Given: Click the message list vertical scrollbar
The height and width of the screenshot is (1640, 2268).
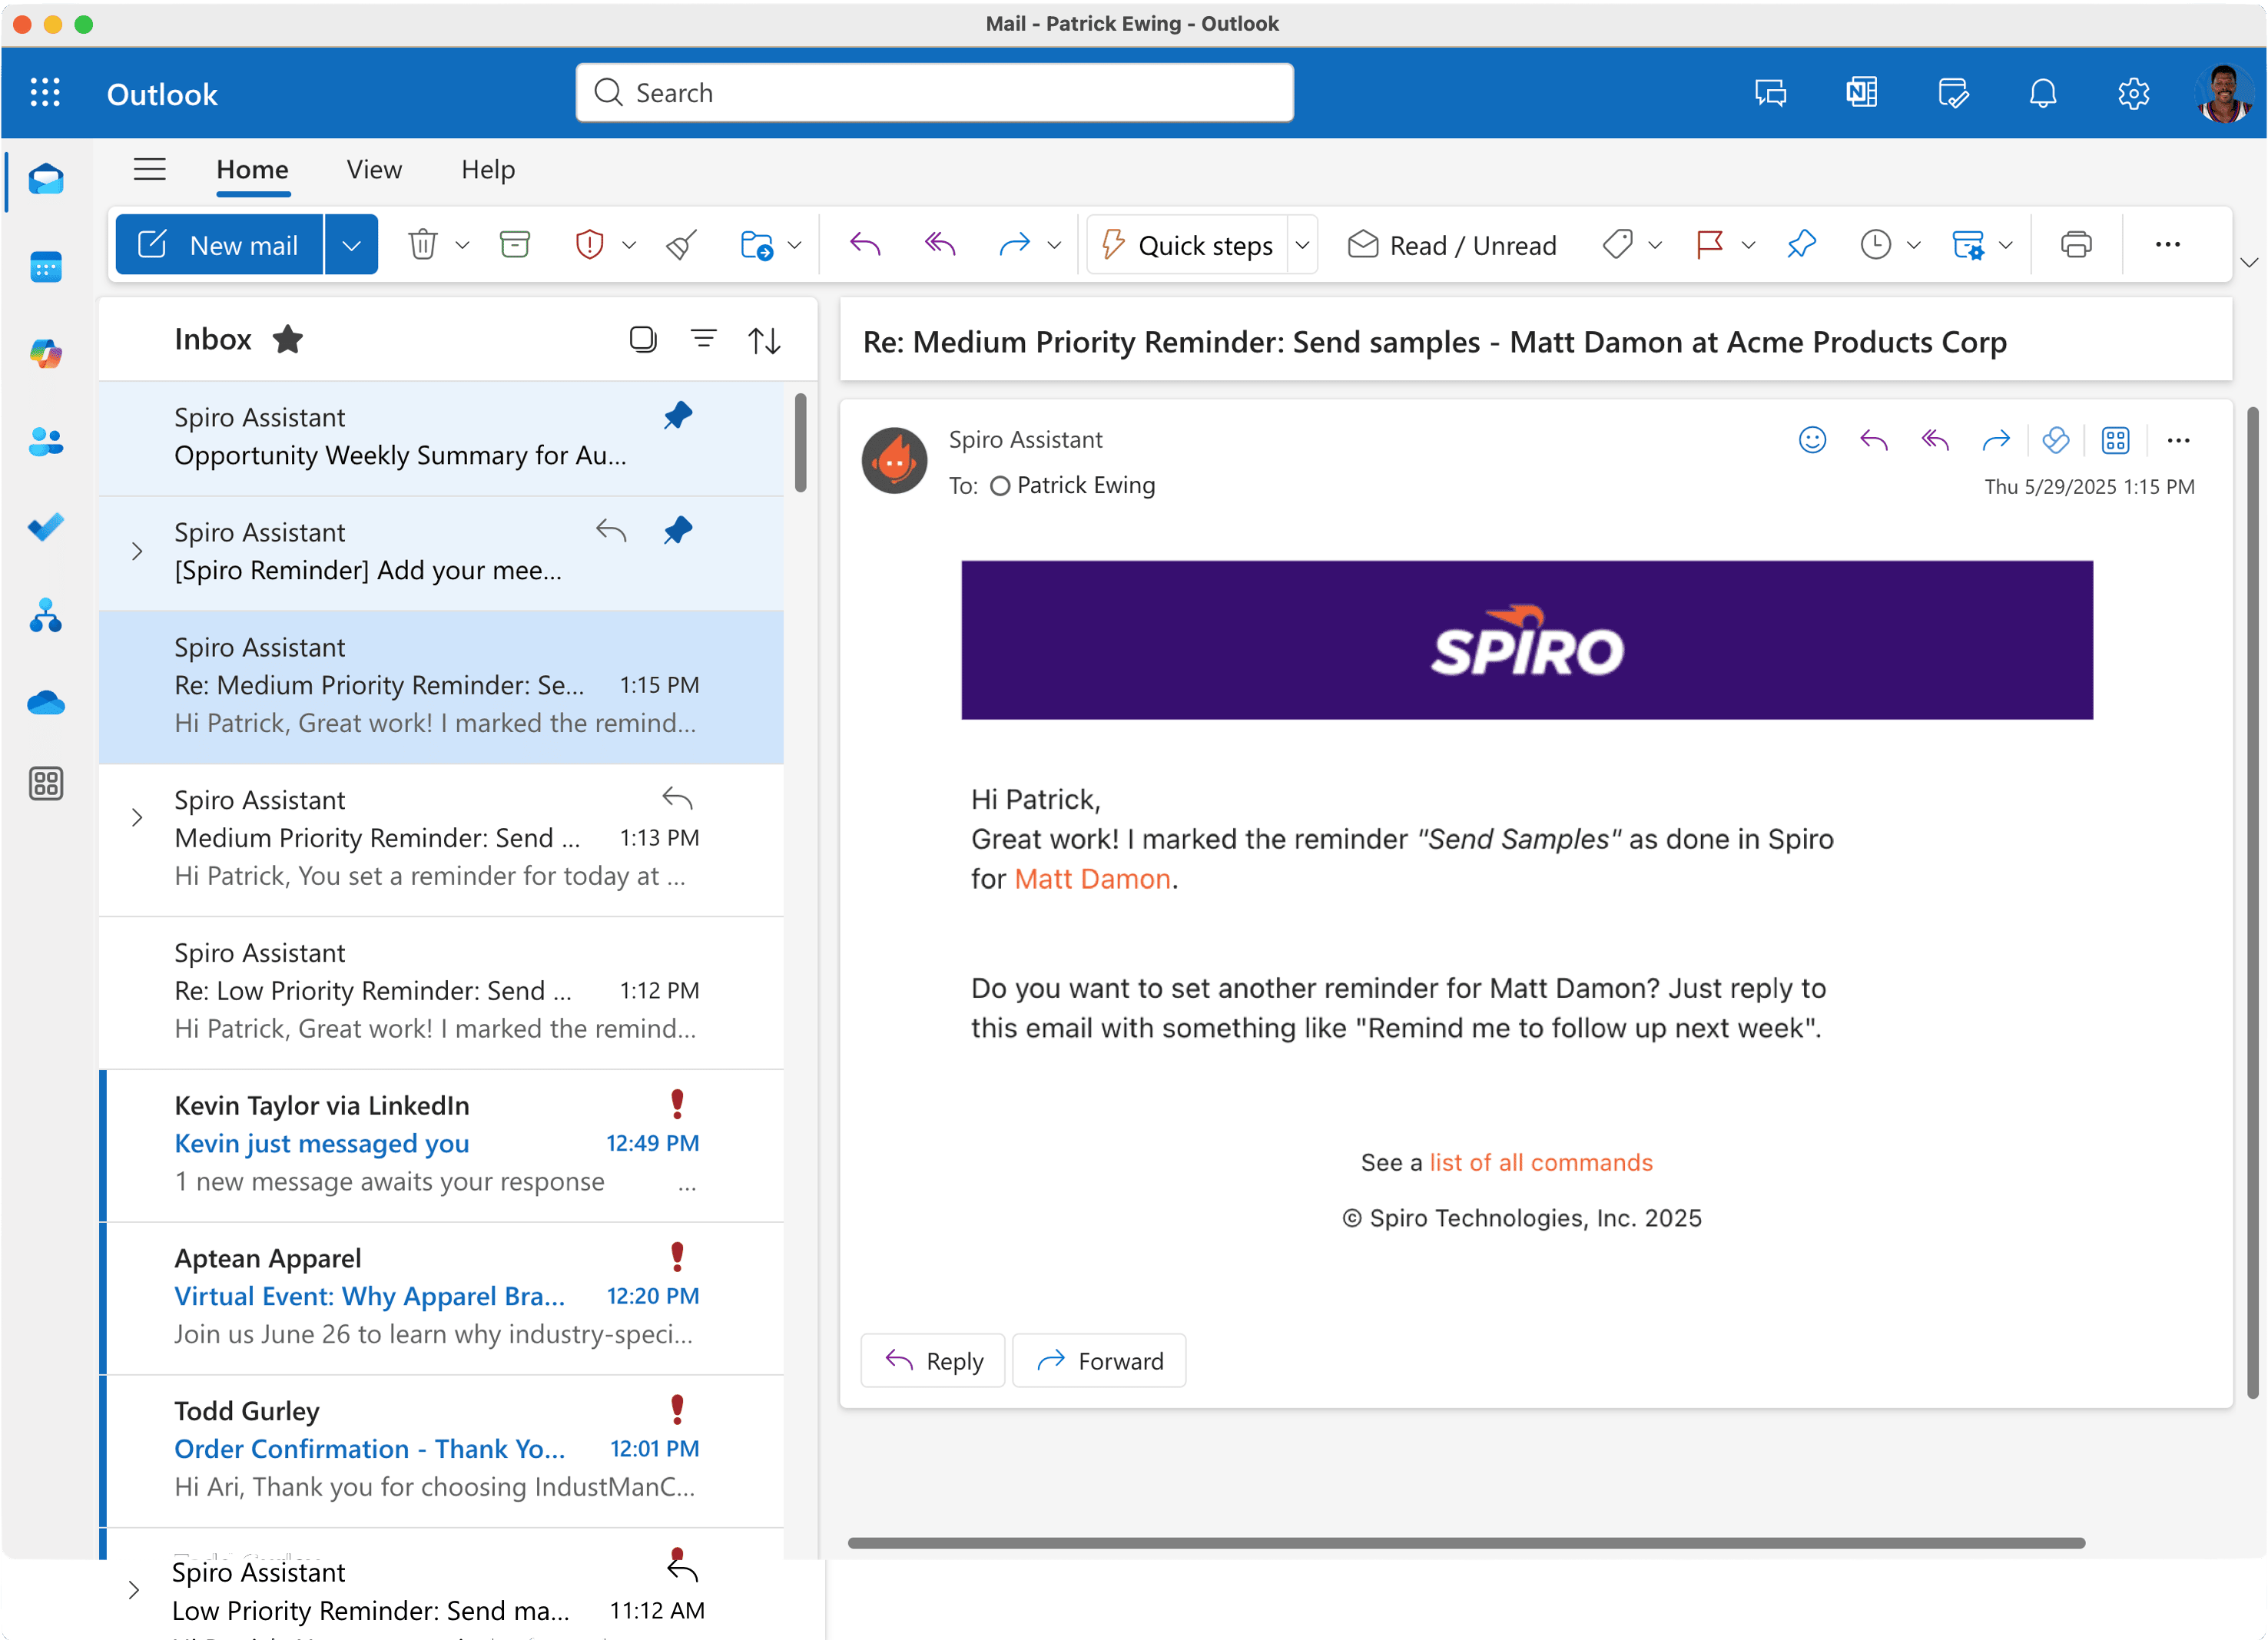Looking at the screenshot, I should tap(800, 443).
